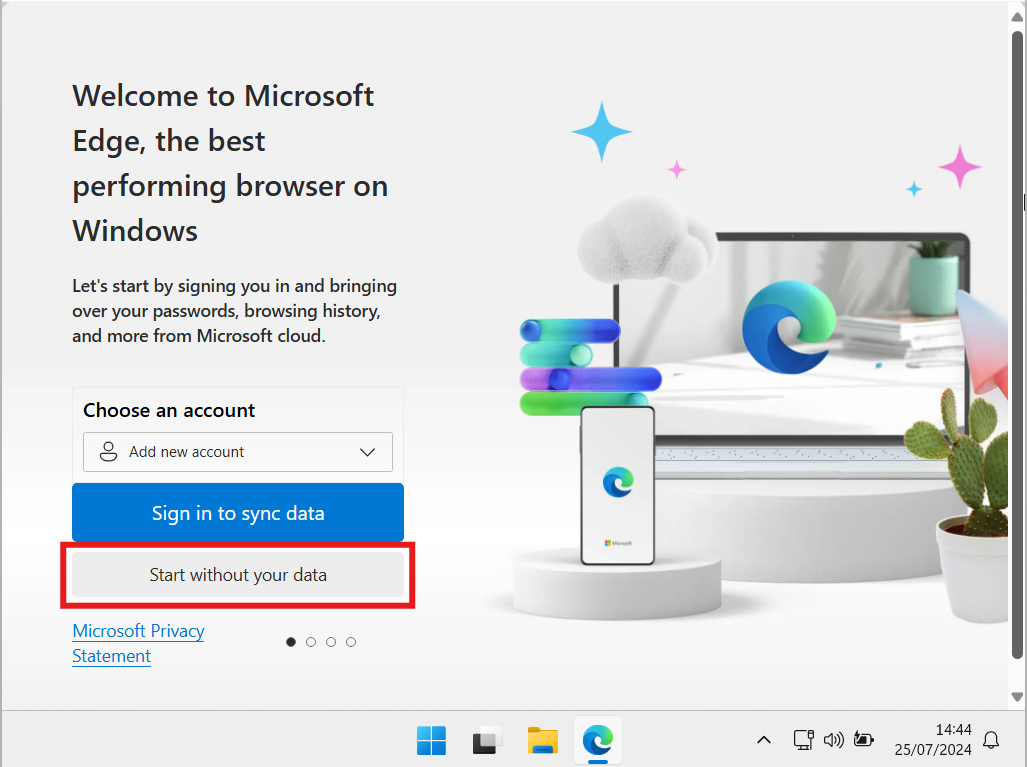Click the scrollbar down arrow

1017,696
